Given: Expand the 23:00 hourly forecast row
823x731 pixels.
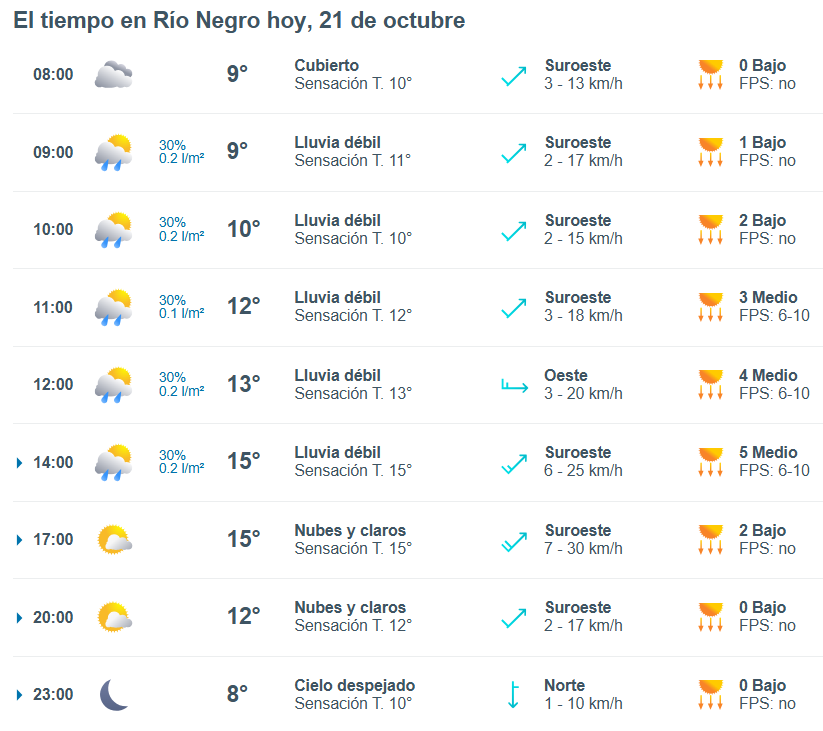Looking at the screenshot, I should 19,695.
